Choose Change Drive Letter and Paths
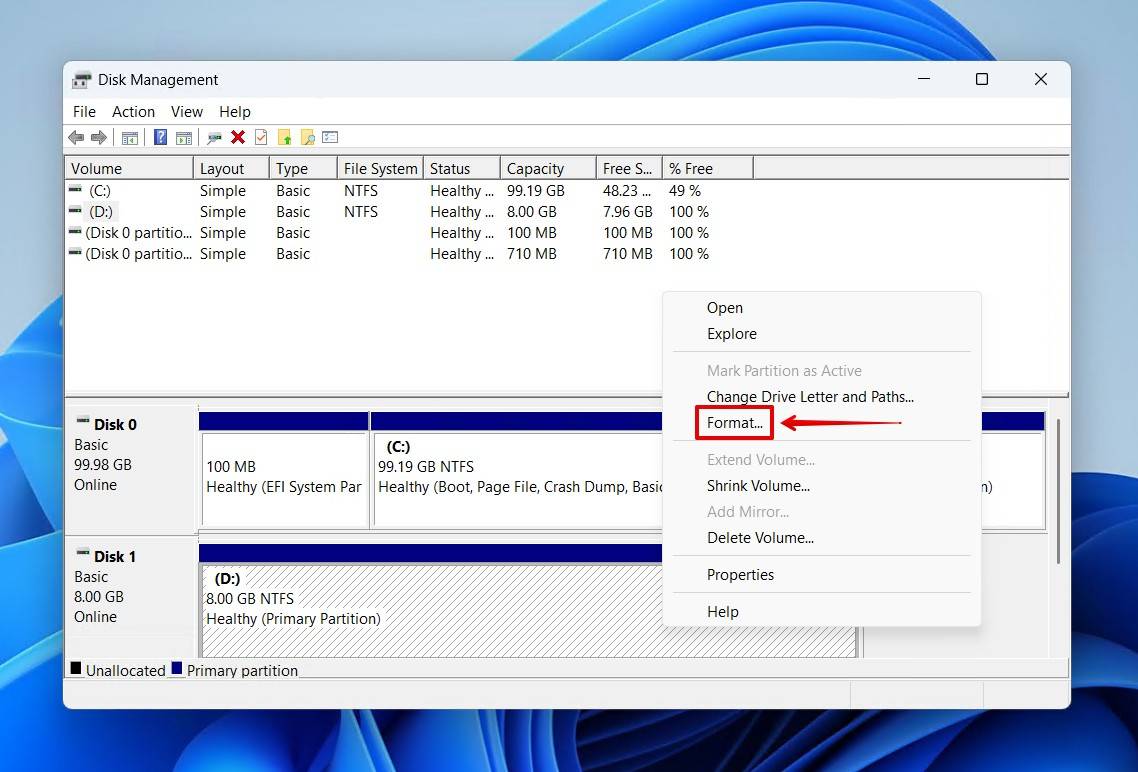The height and width of the screenshot is (772, 1138). (810, 396)
